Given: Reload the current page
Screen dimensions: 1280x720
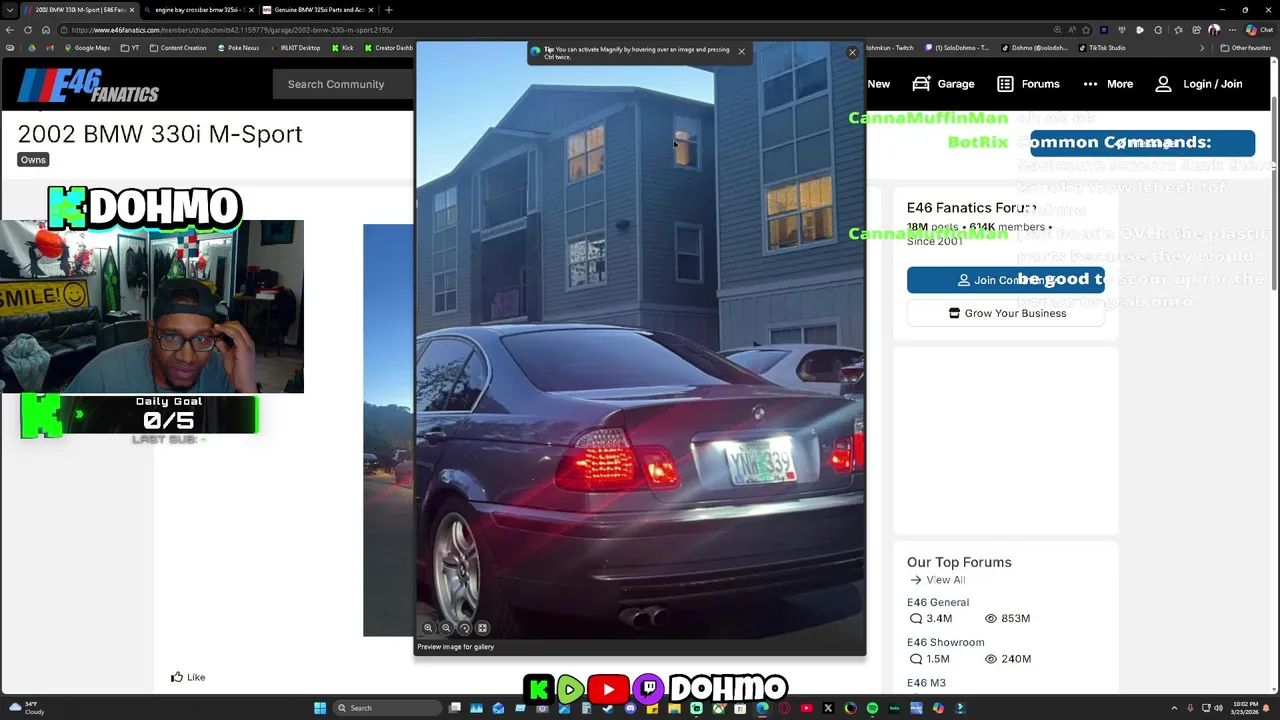Looking at the screenshot, I should pos(28,30).
